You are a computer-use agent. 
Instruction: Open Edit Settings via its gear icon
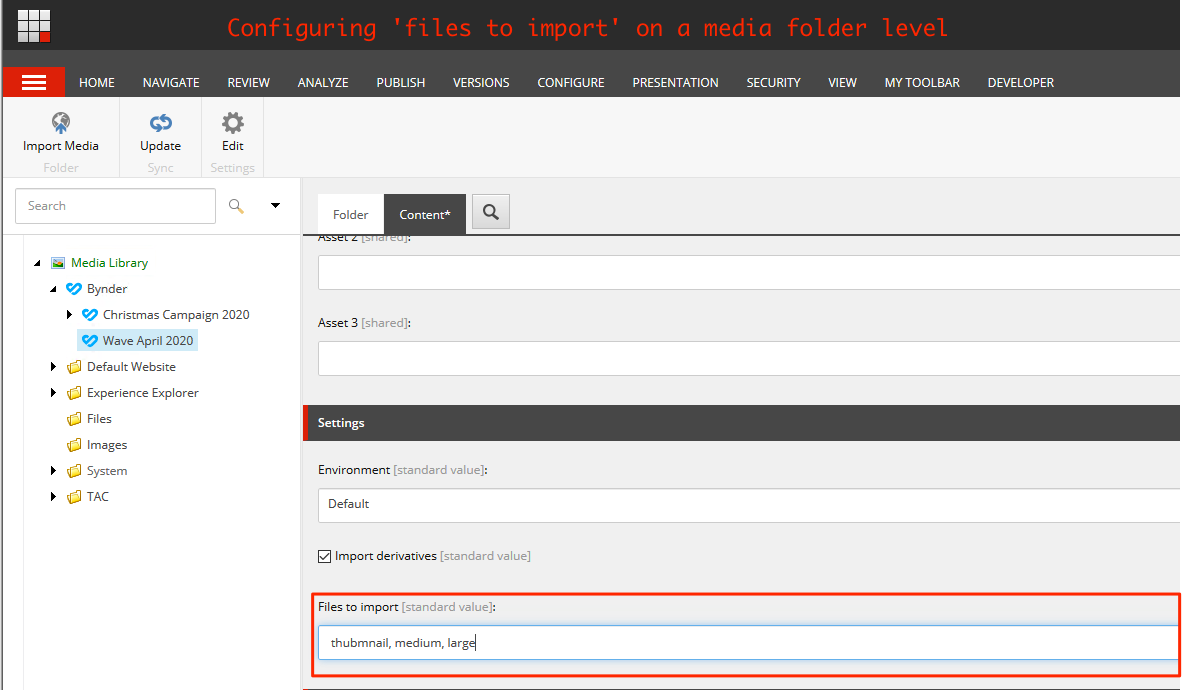pyautogui.click(x=232, y=123)
